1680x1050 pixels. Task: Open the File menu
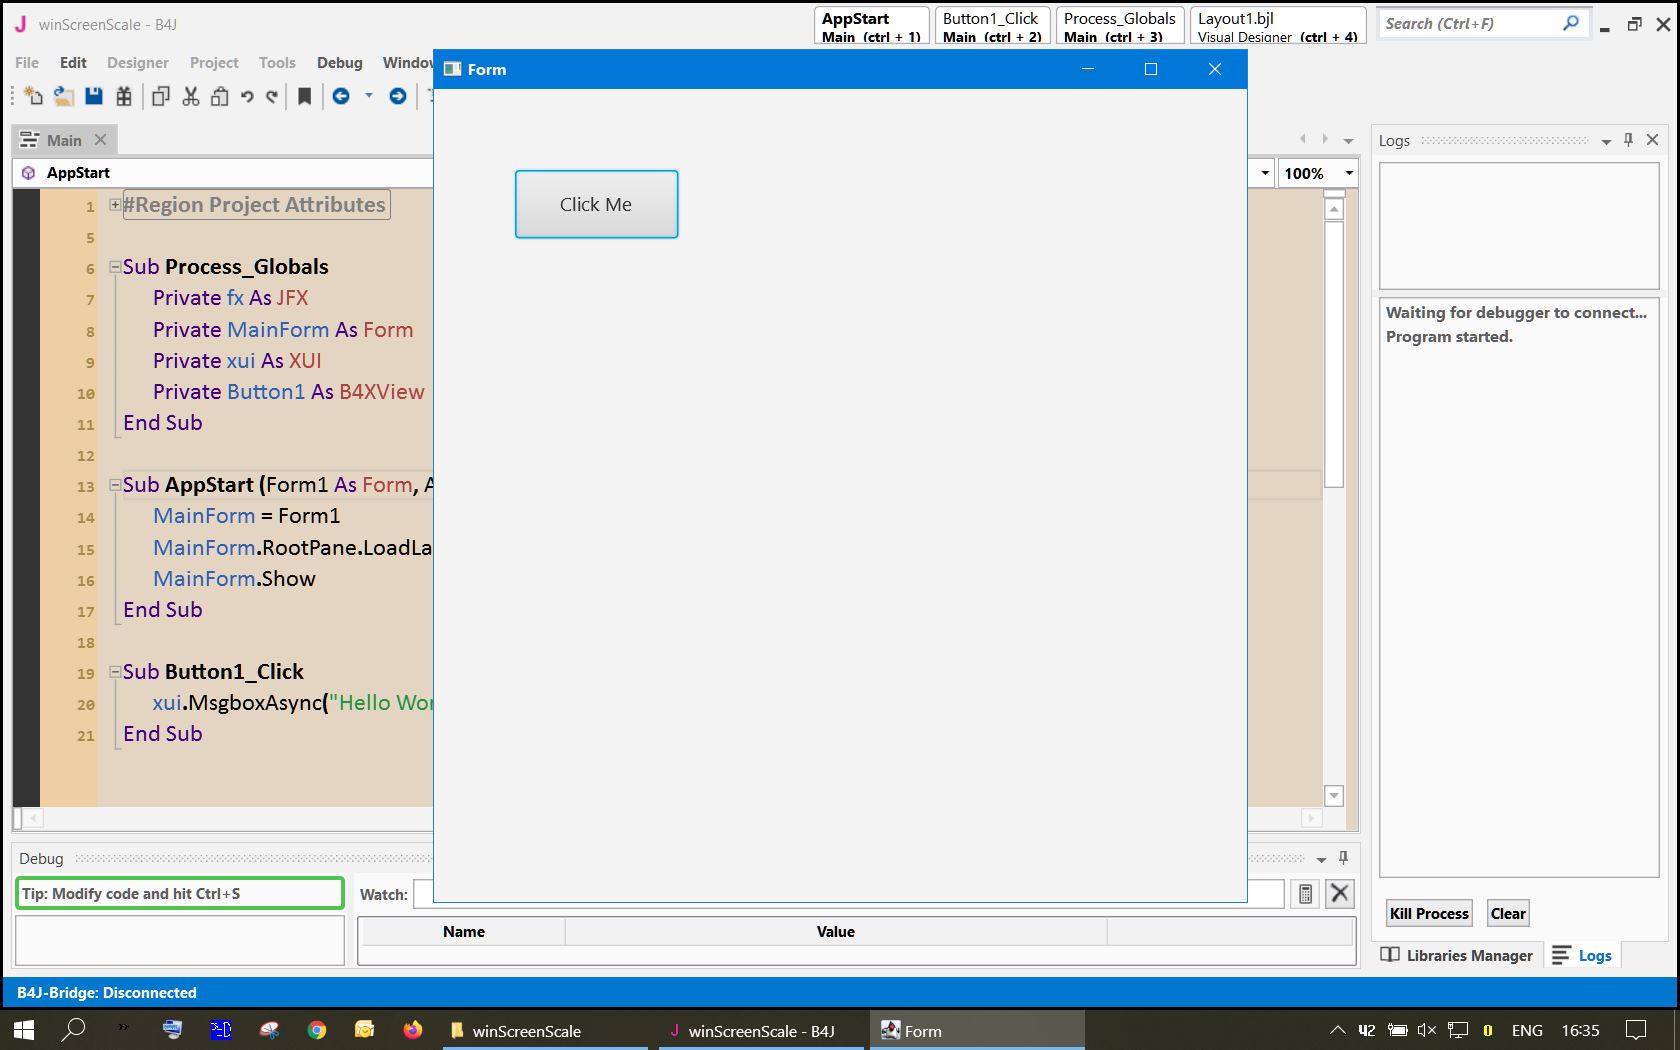[27, 62]
